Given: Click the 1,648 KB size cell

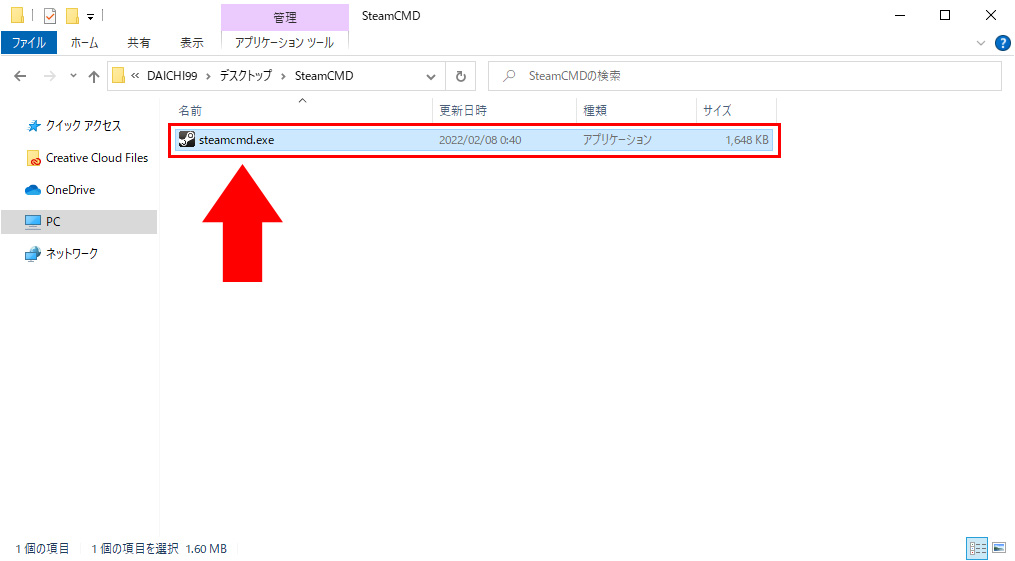Looking at the screenshot, I should point(746,140).
